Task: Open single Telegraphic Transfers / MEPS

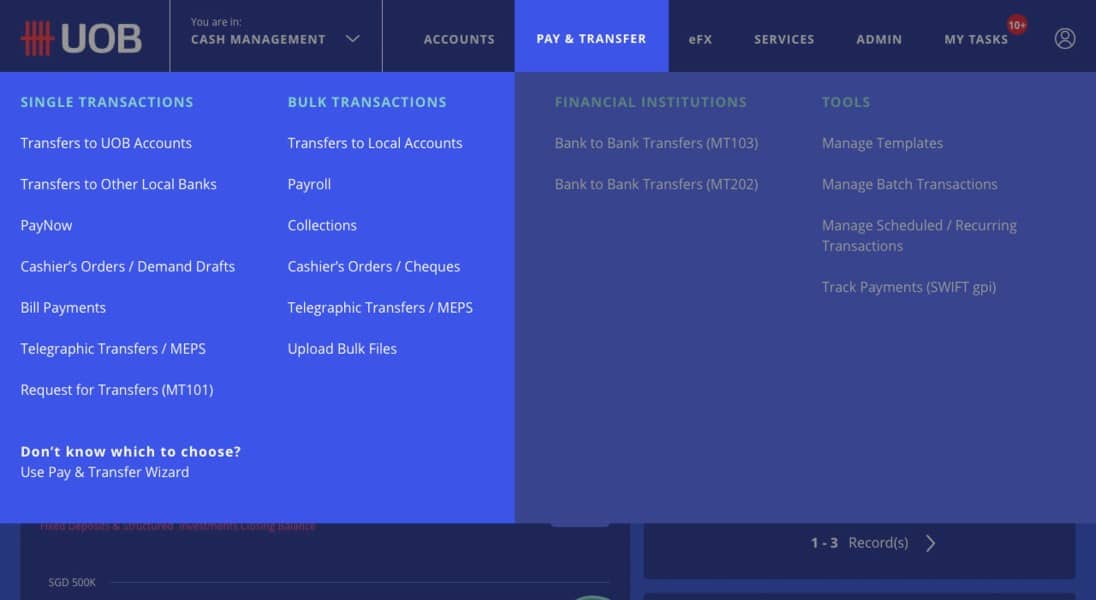Action: (x=113, y=348)
